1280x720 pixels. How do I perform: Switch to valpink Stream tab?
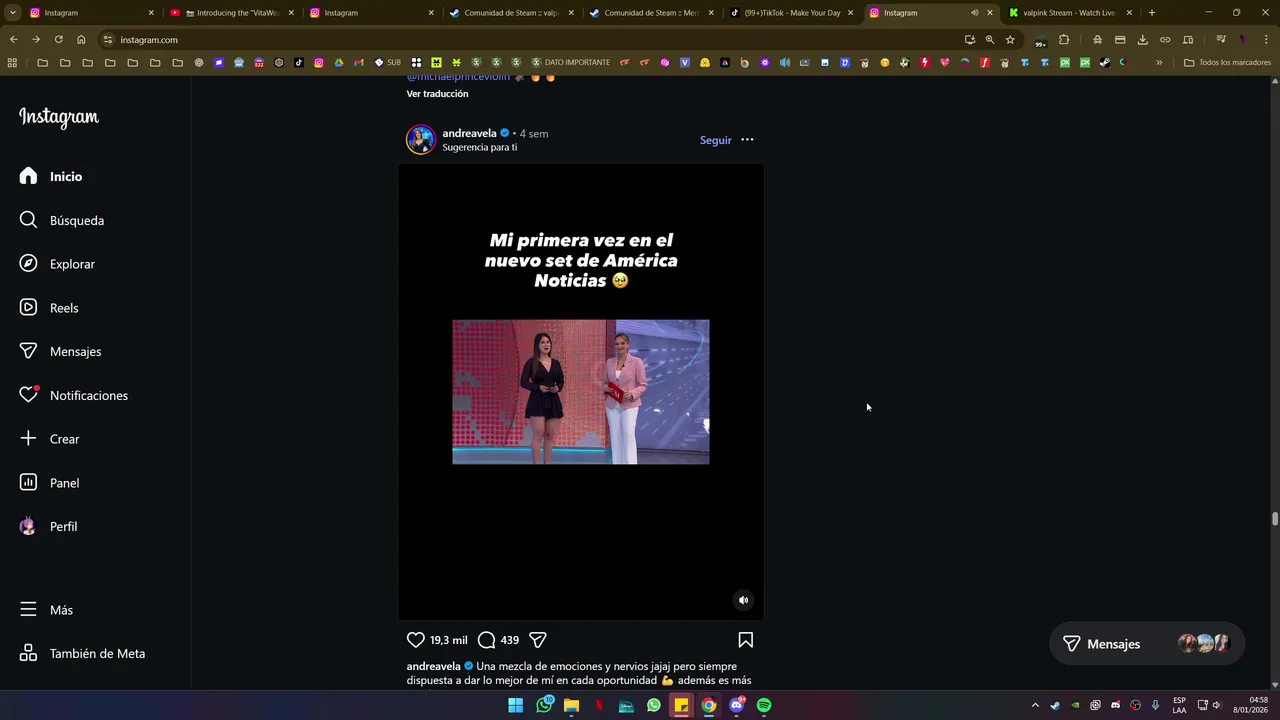tap(1070, 13)
